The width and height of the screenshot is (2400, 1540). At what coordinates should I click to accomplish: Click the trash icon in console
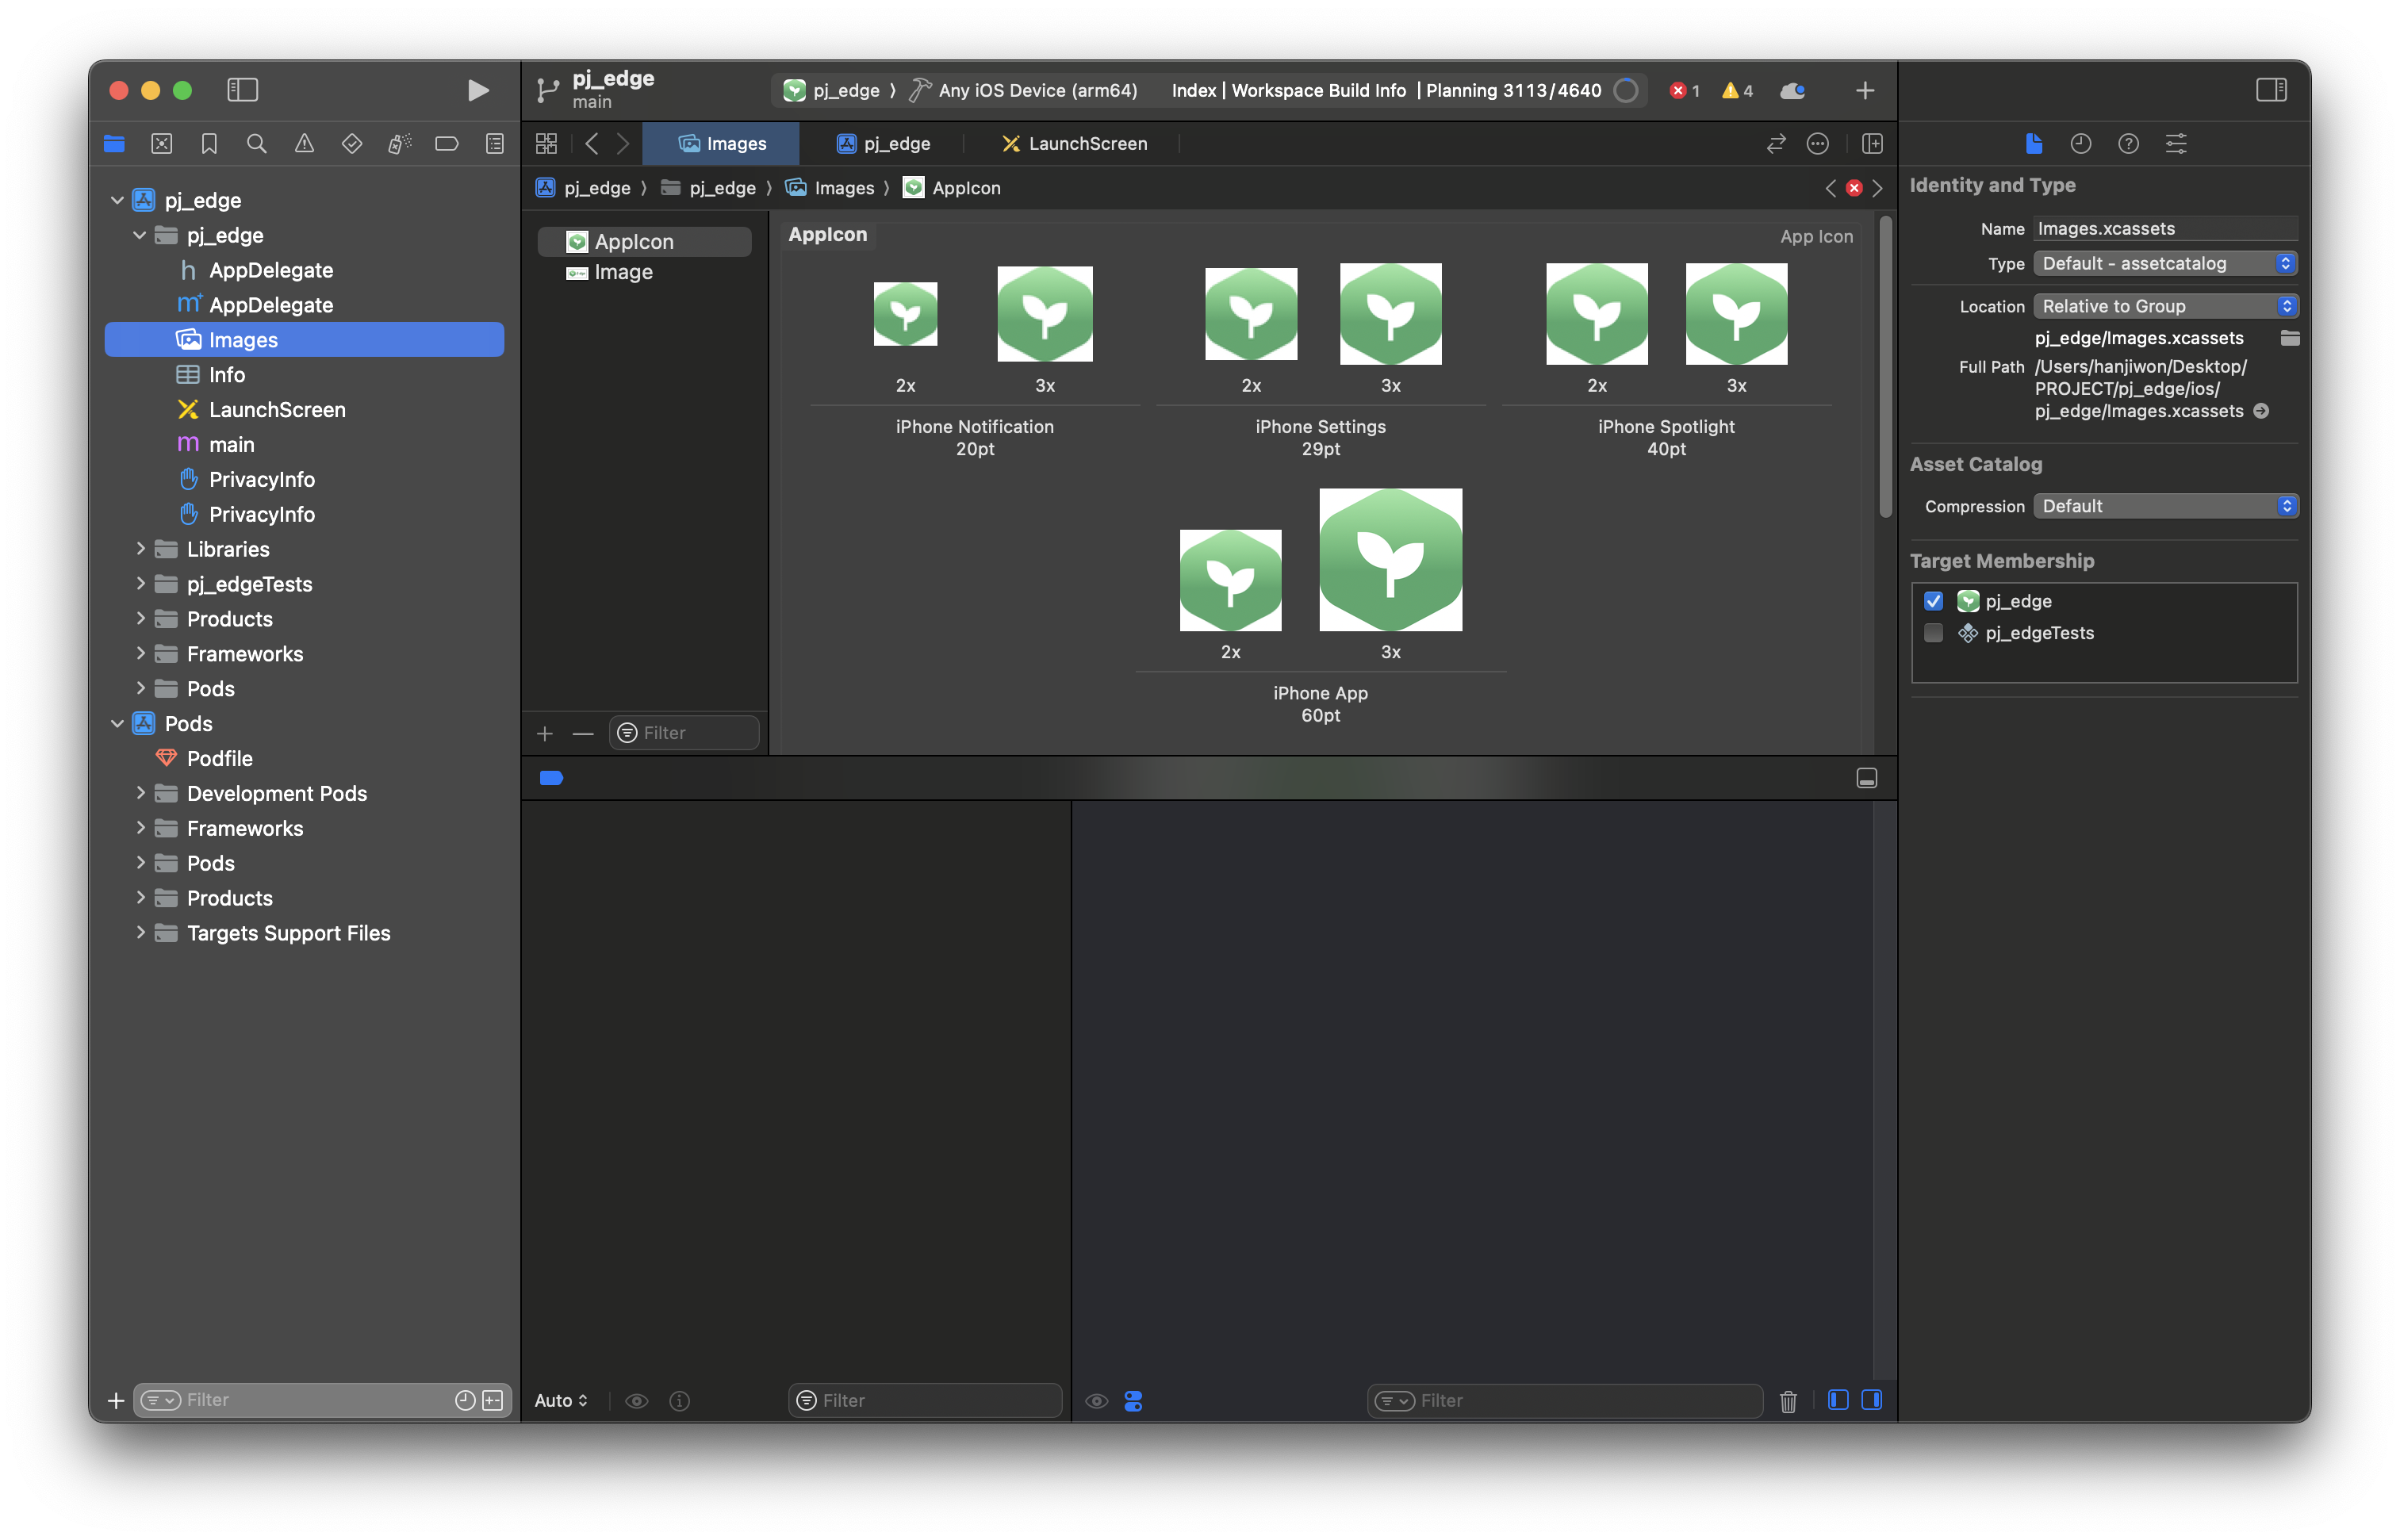click(1788, 1401)
